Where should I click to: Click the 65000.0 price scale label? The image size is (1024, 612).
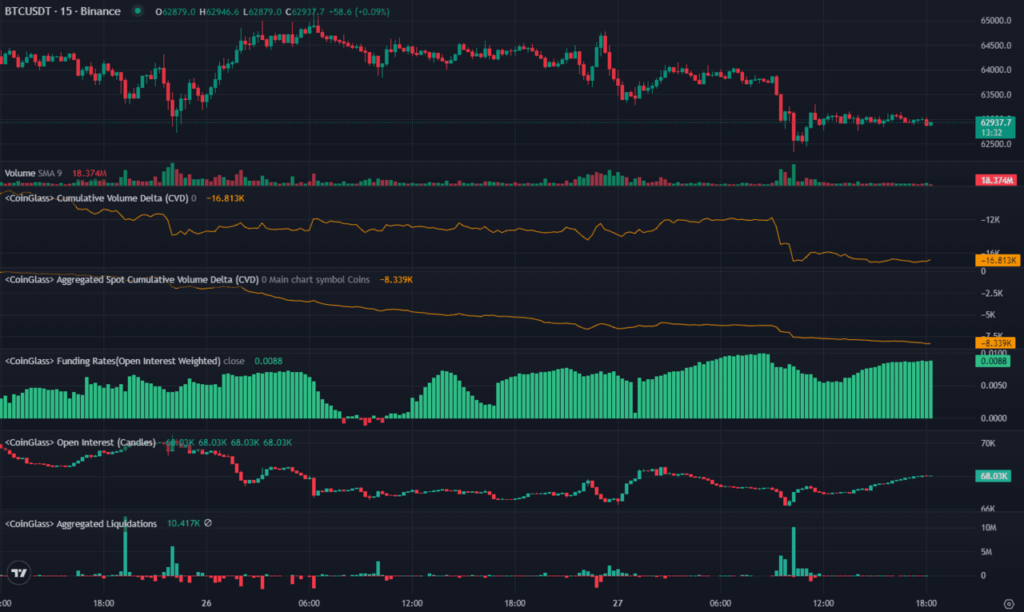click(x=995, y=20)
